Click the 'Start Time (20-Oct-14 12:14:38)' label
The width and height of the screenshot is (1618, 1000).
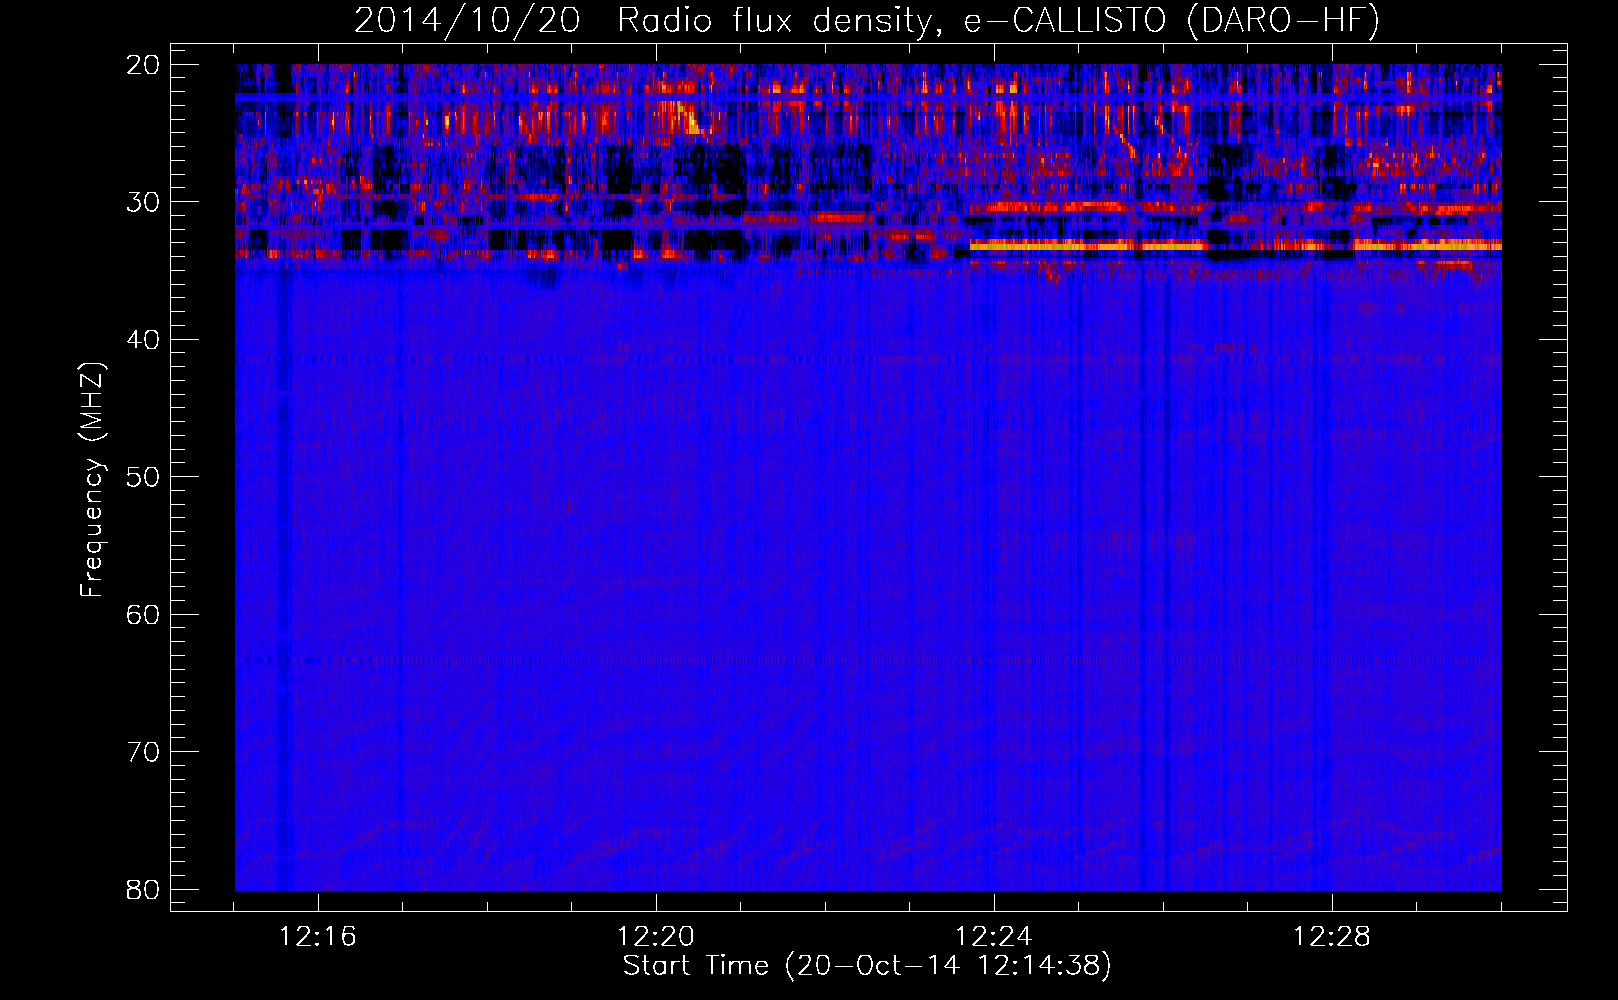coord(867,966)
